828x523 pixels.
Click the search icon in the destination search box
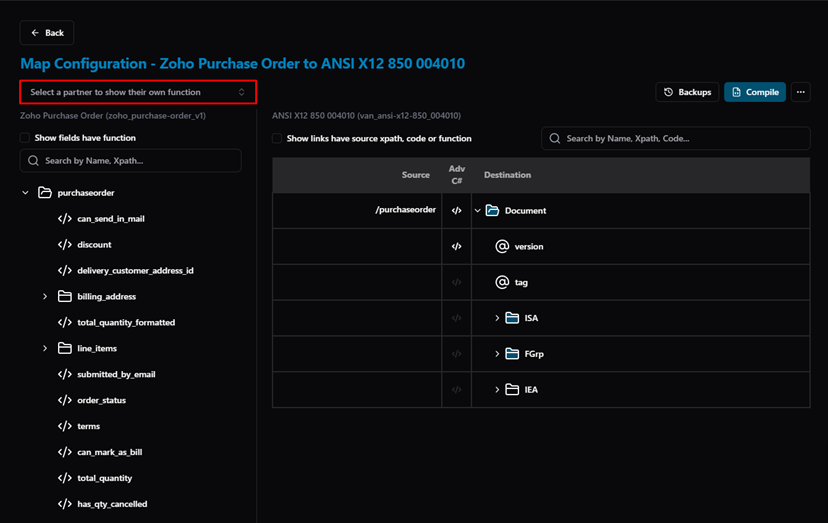(554, 138)
